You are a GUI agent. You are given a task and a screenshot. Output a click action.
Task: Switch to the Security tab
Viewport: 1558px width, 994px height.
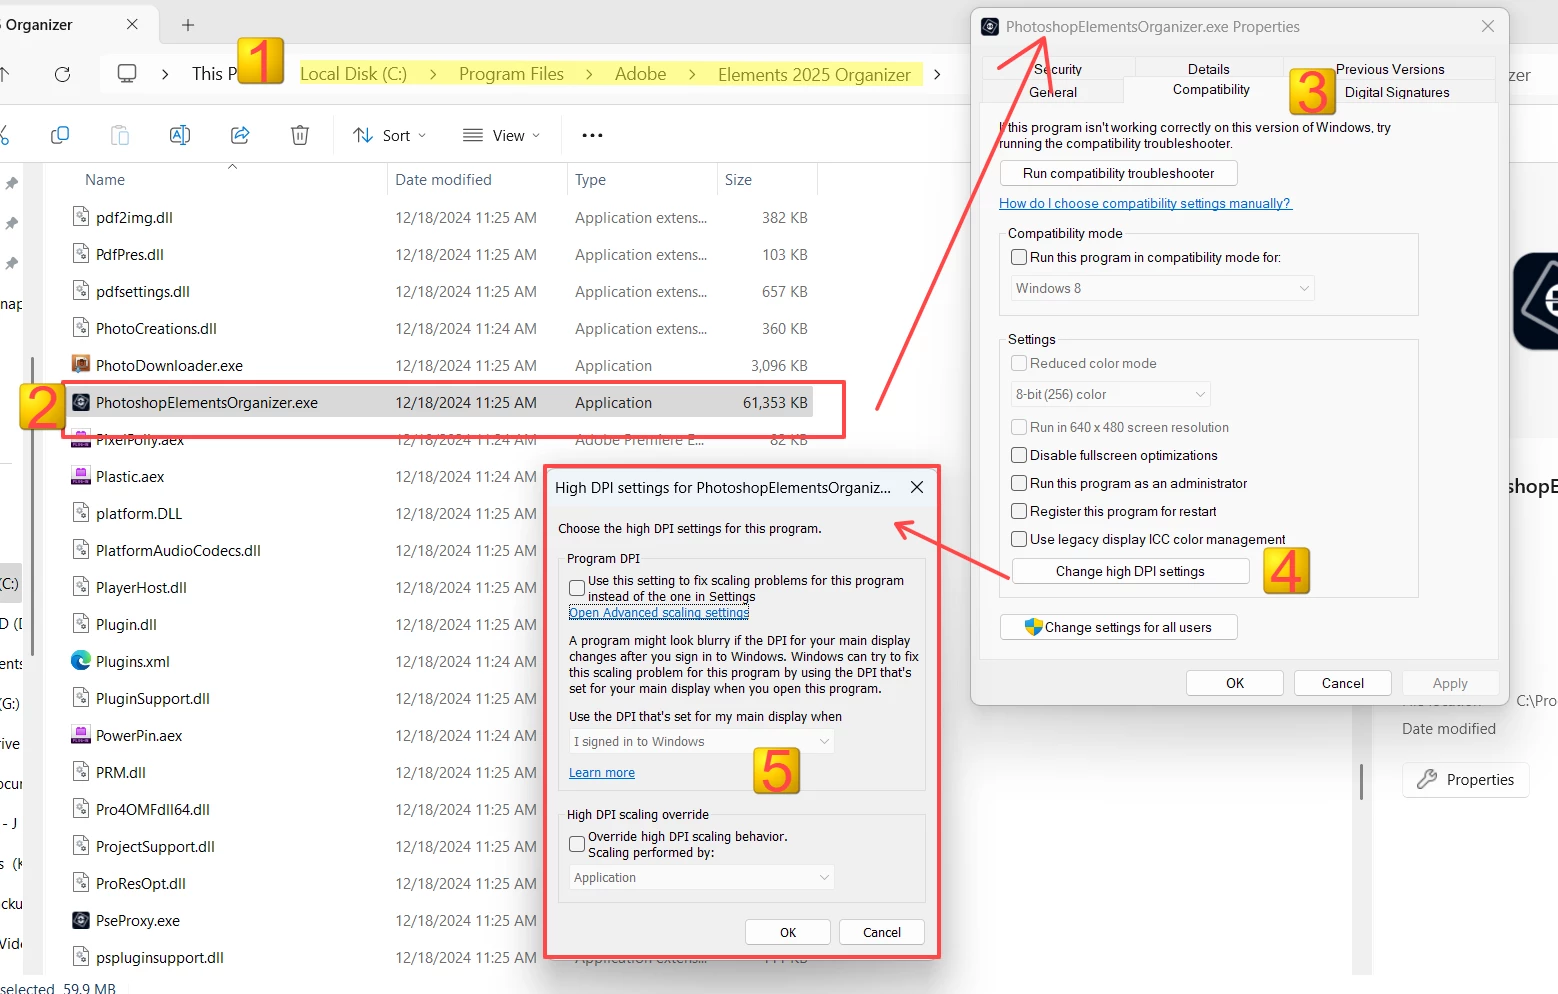pyautogui.click(x=1058, y=69)
